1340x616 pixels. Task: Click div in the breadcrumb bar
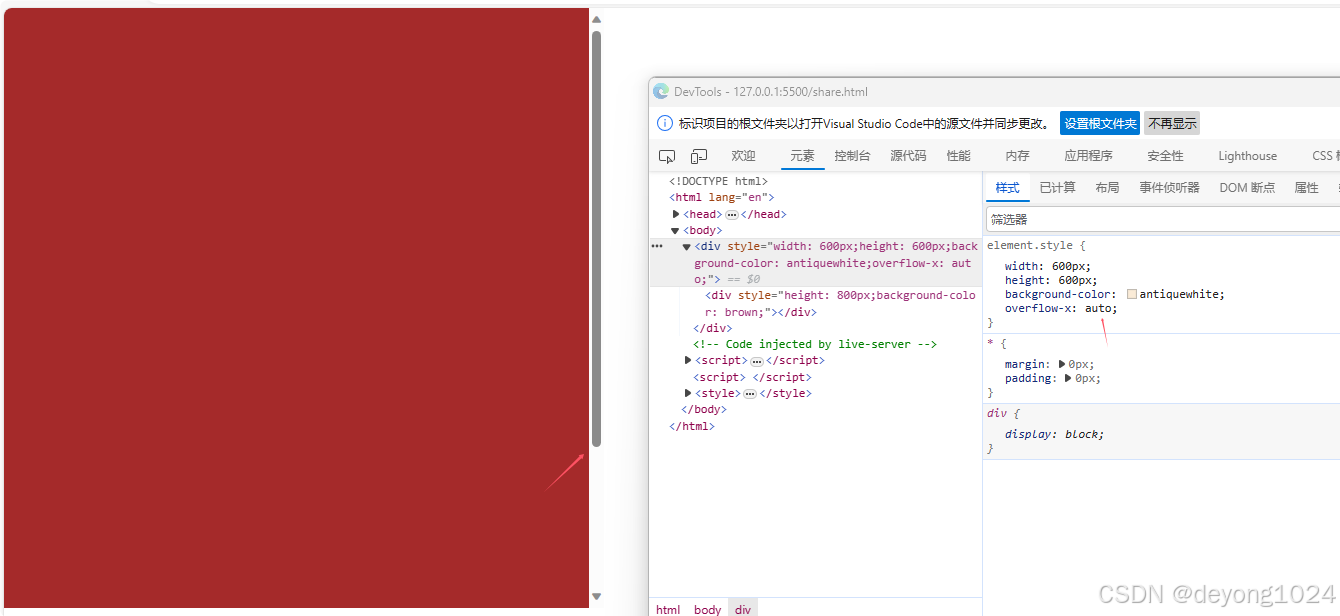[x=742, y=609]
